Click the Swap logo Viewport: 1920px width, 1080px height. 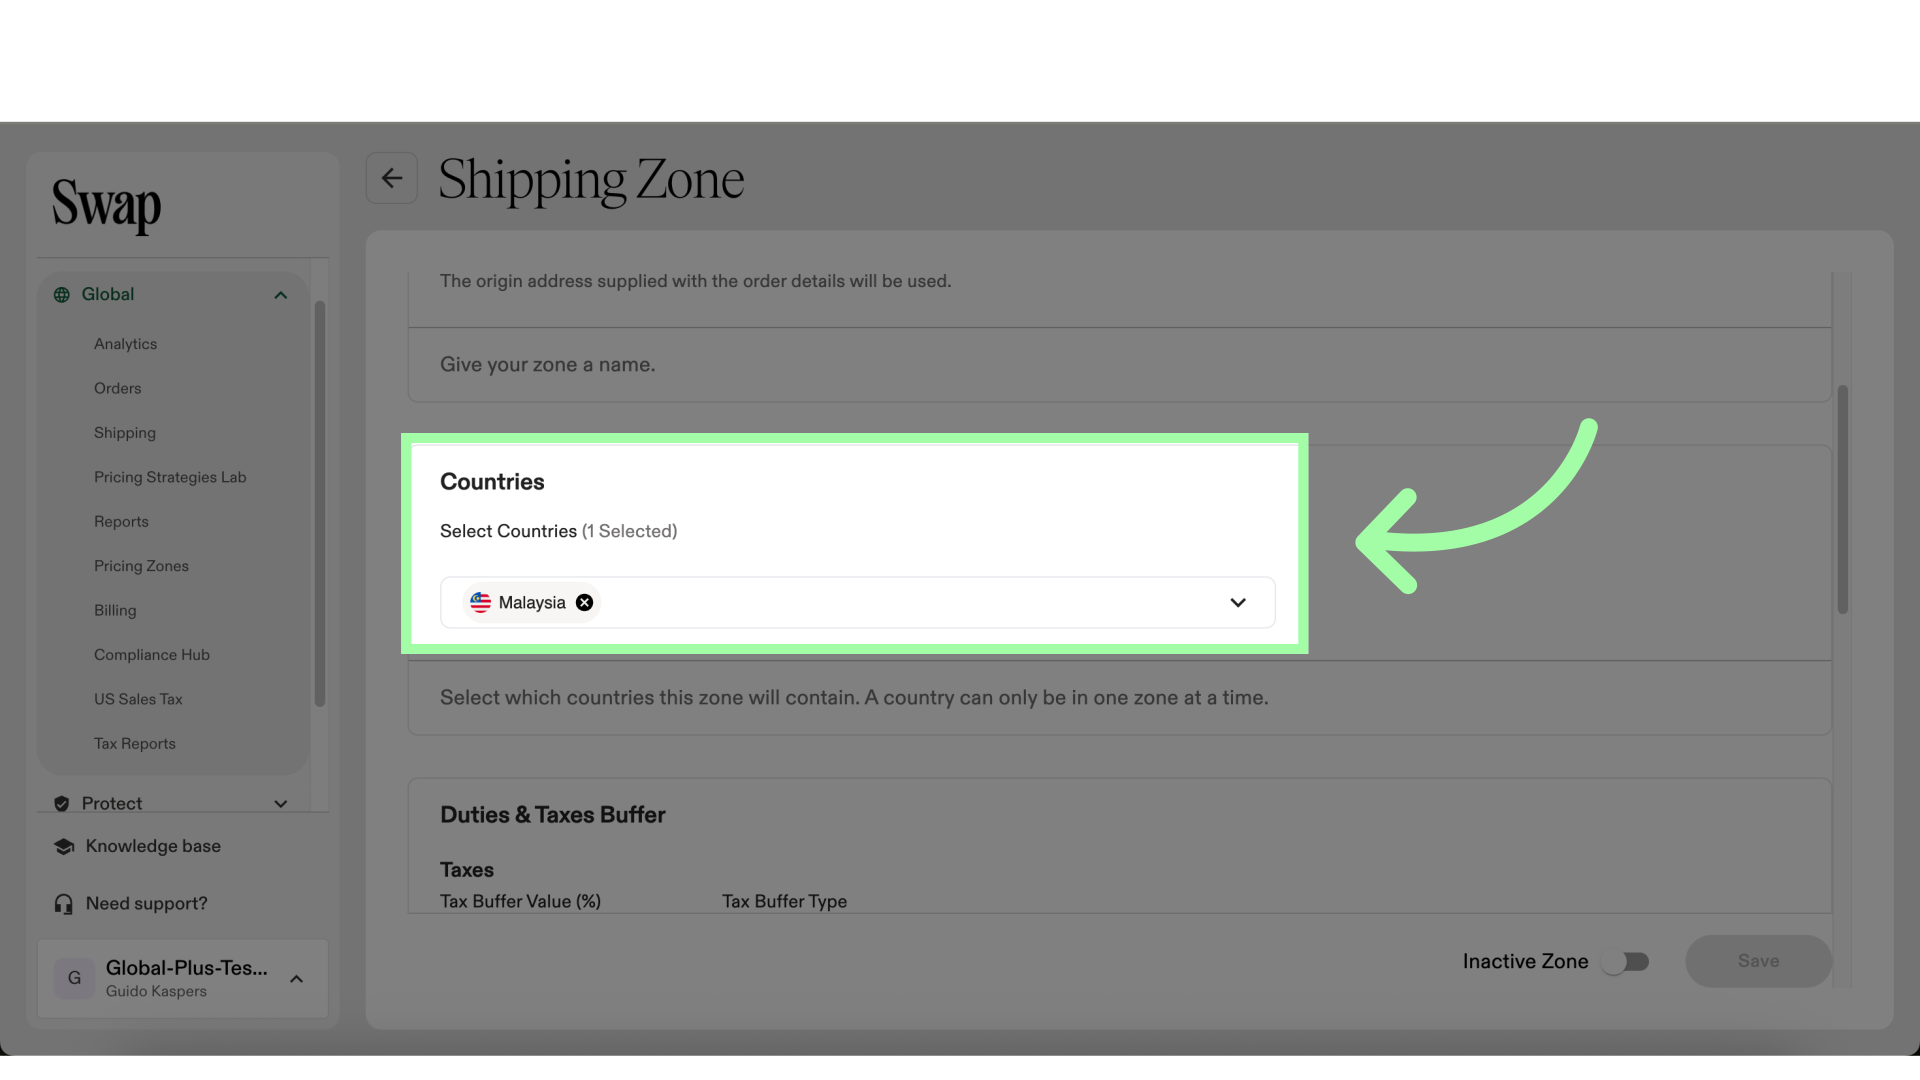pyautogui.click(x=106, y=205)
